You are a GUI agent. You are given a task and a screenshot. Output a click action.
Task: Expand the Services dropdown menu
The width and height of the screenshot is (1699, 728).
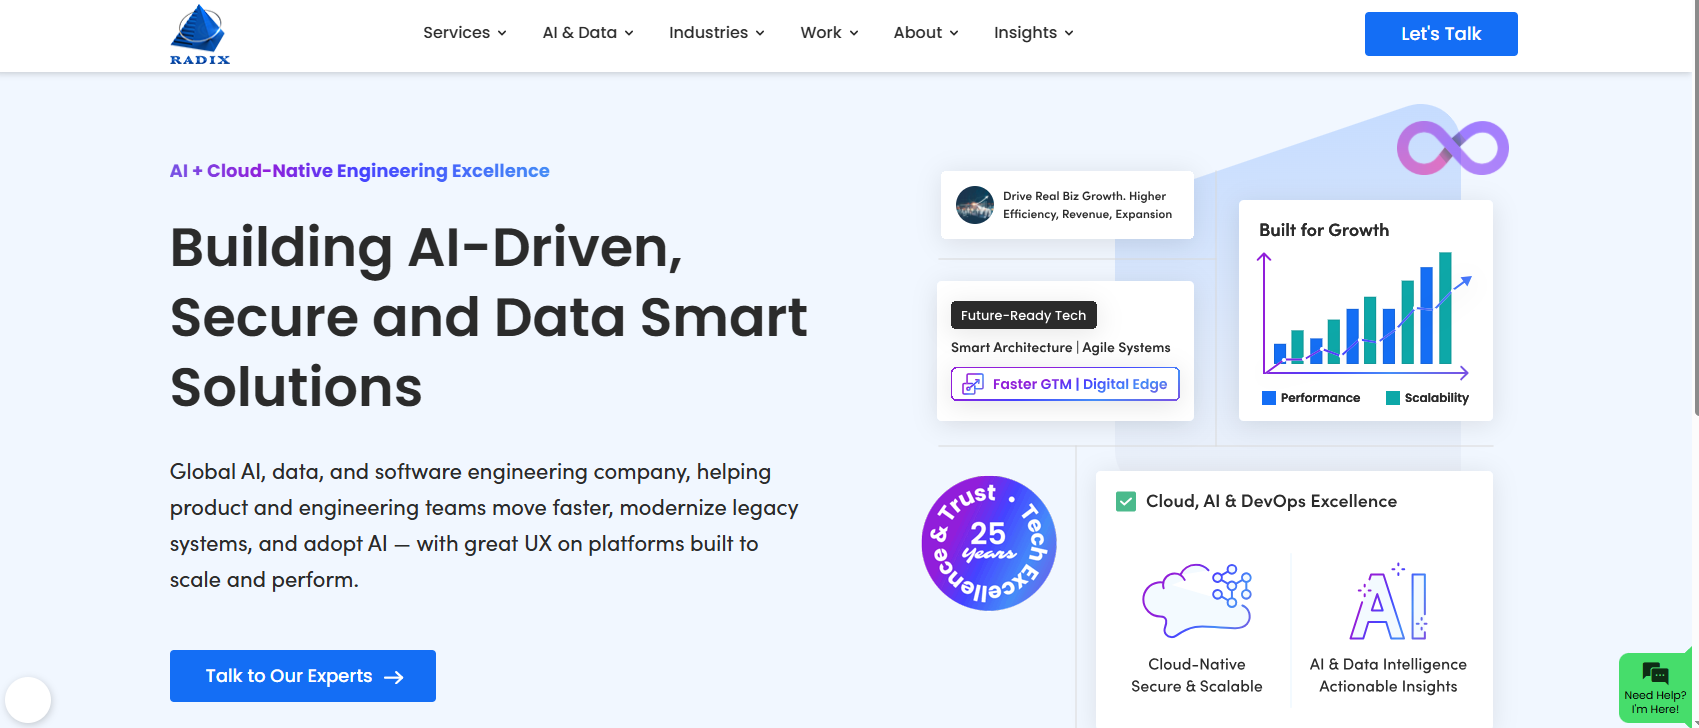click(464, 33)
